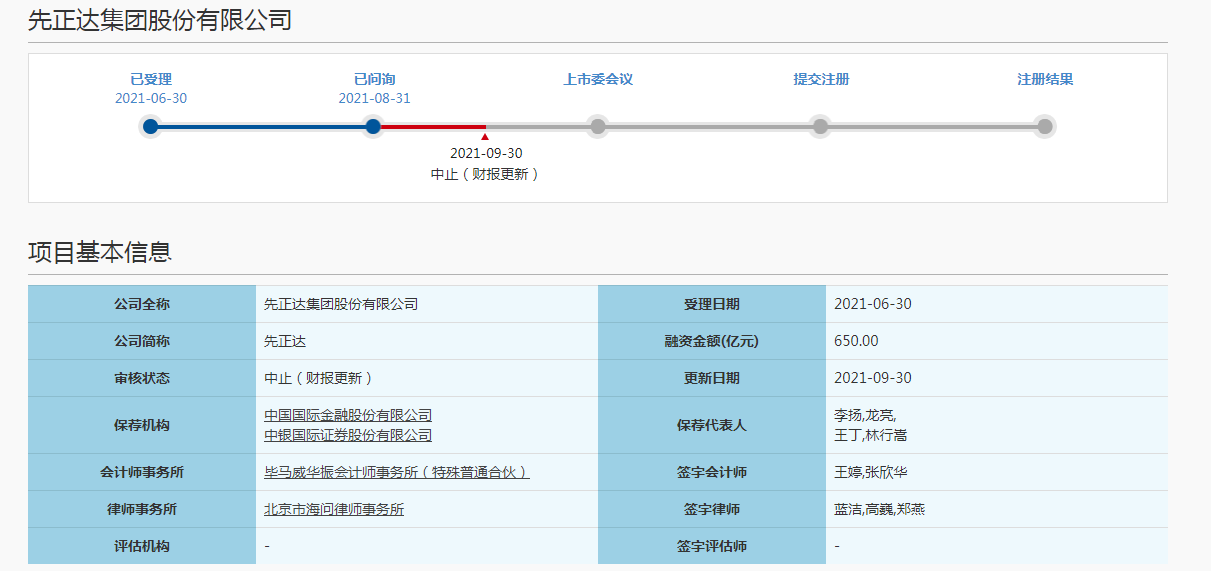
Task: Click the 2021-08-31 date under 已问询
Action: click(x=374, y=98)
